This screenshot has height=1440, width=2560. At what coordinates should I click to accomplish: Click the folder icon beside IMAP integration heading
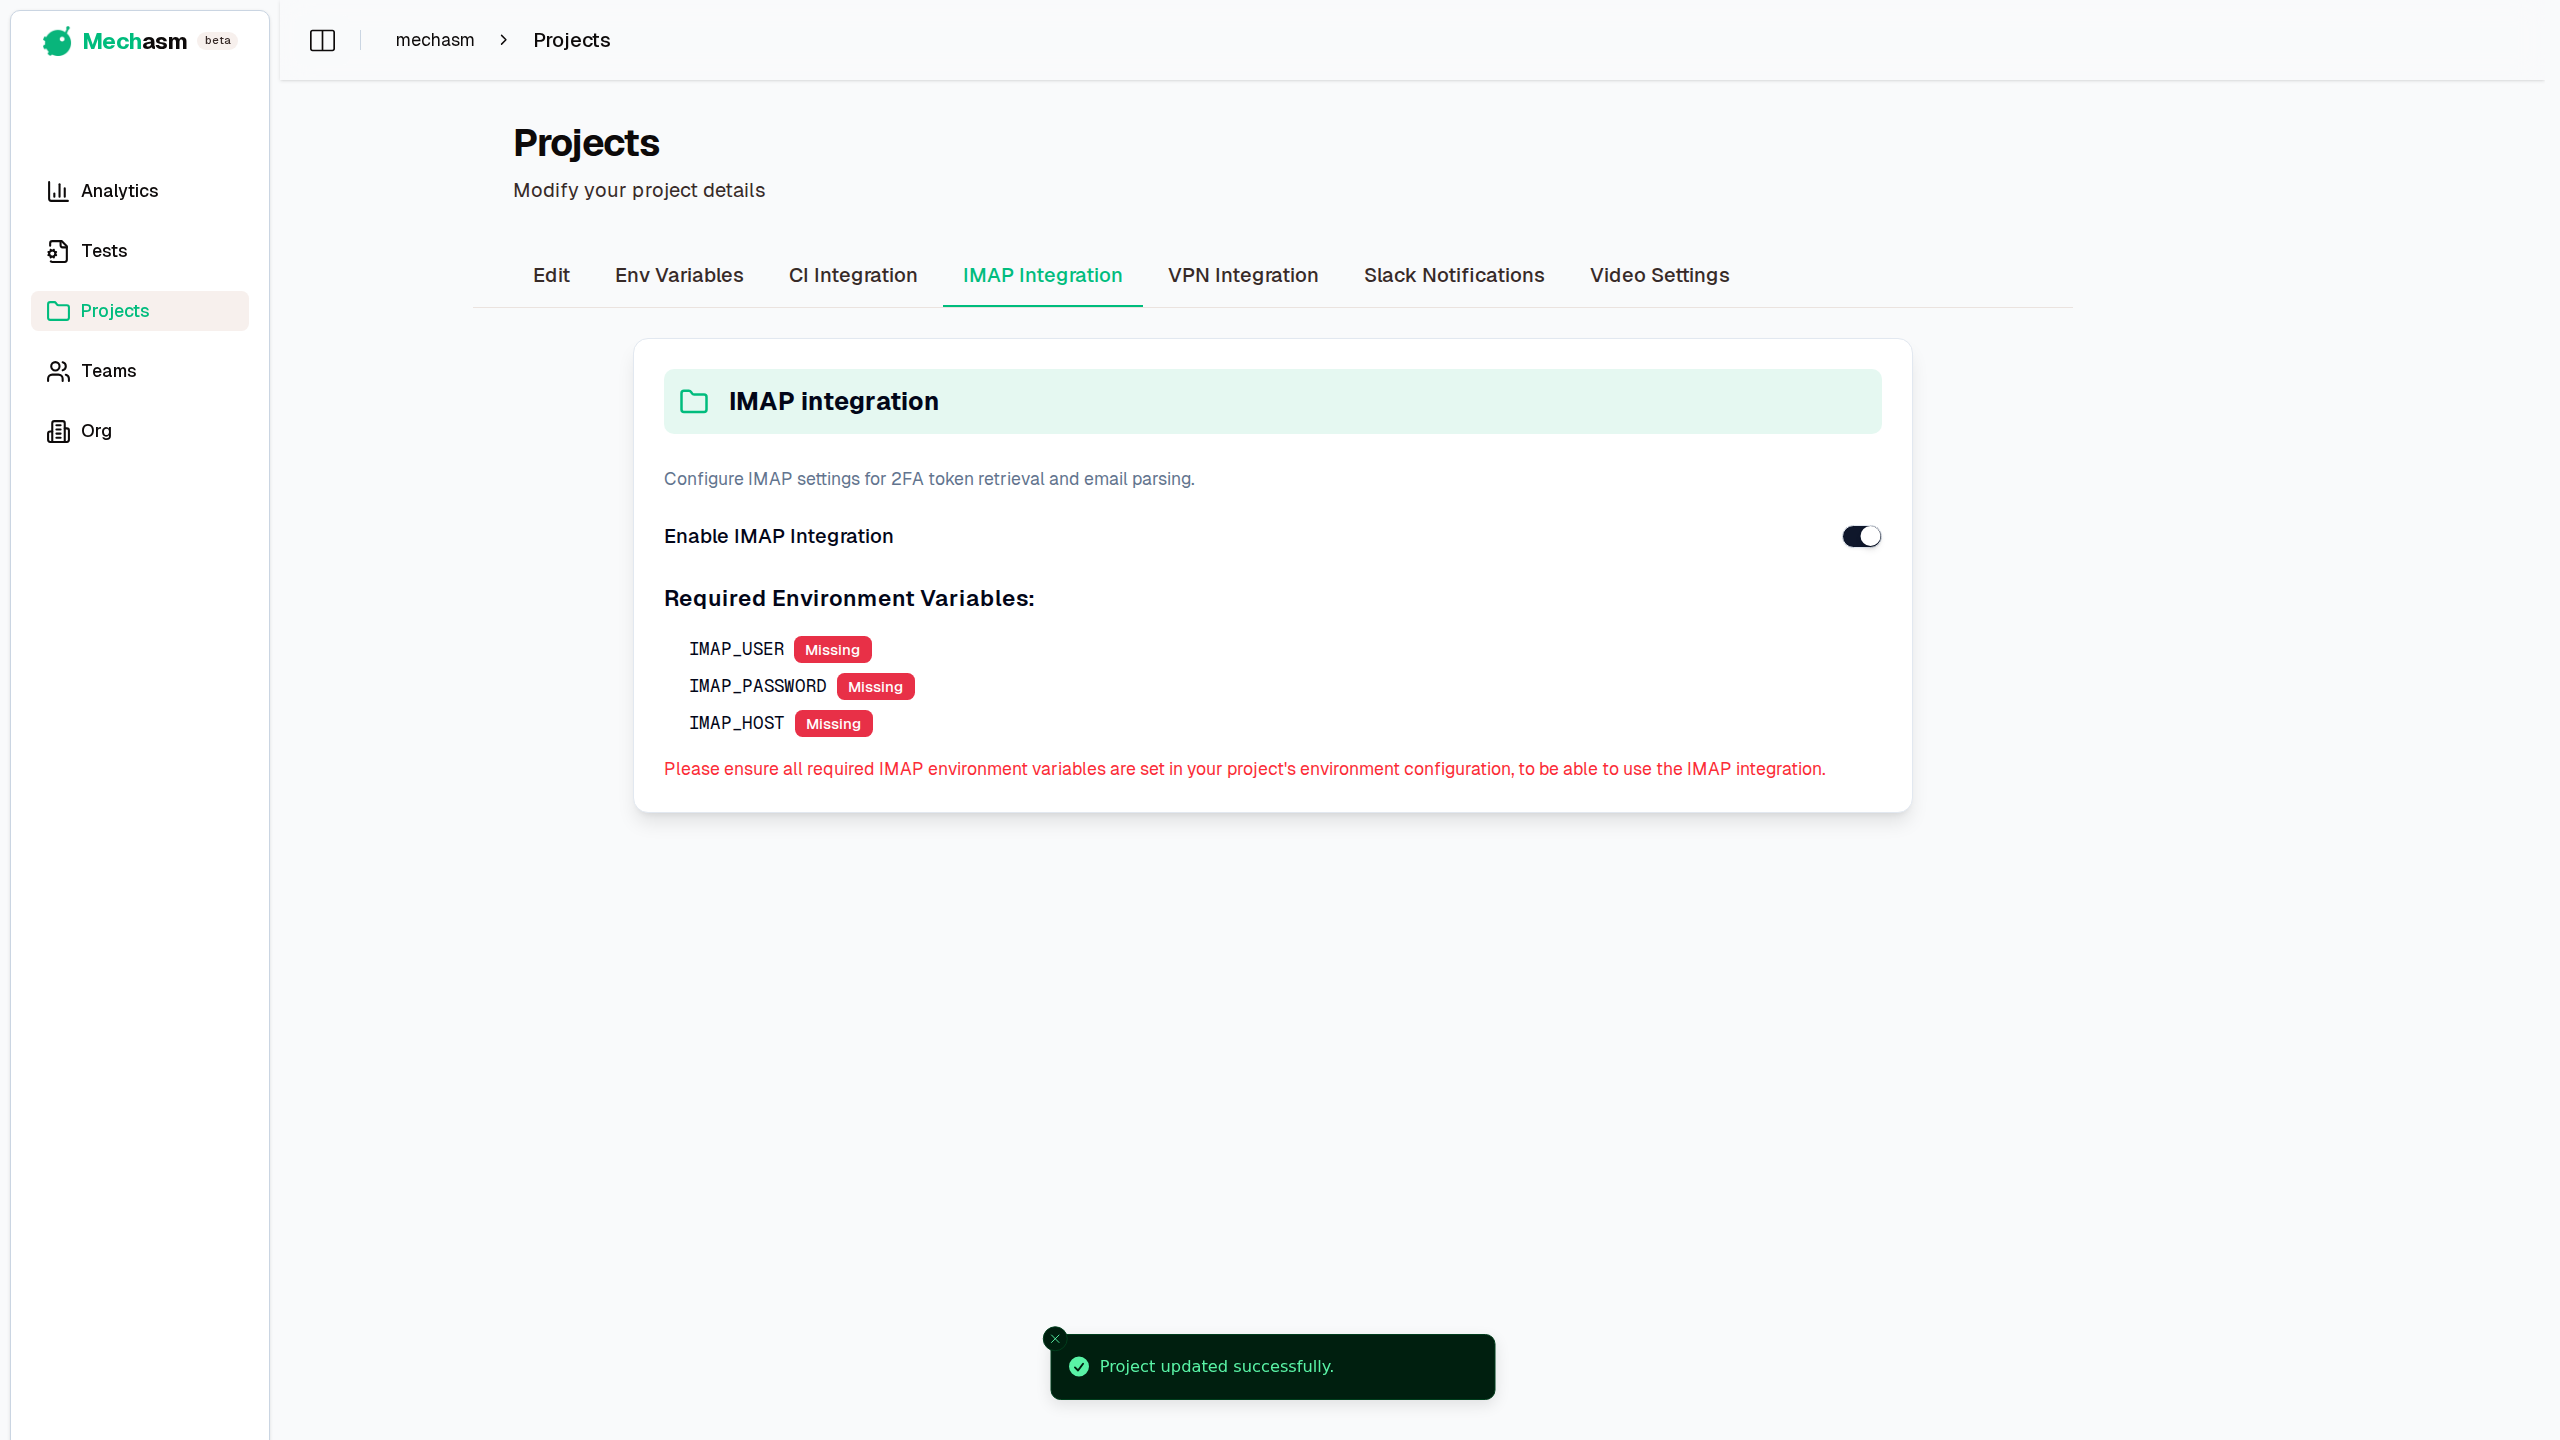point(694,402)
